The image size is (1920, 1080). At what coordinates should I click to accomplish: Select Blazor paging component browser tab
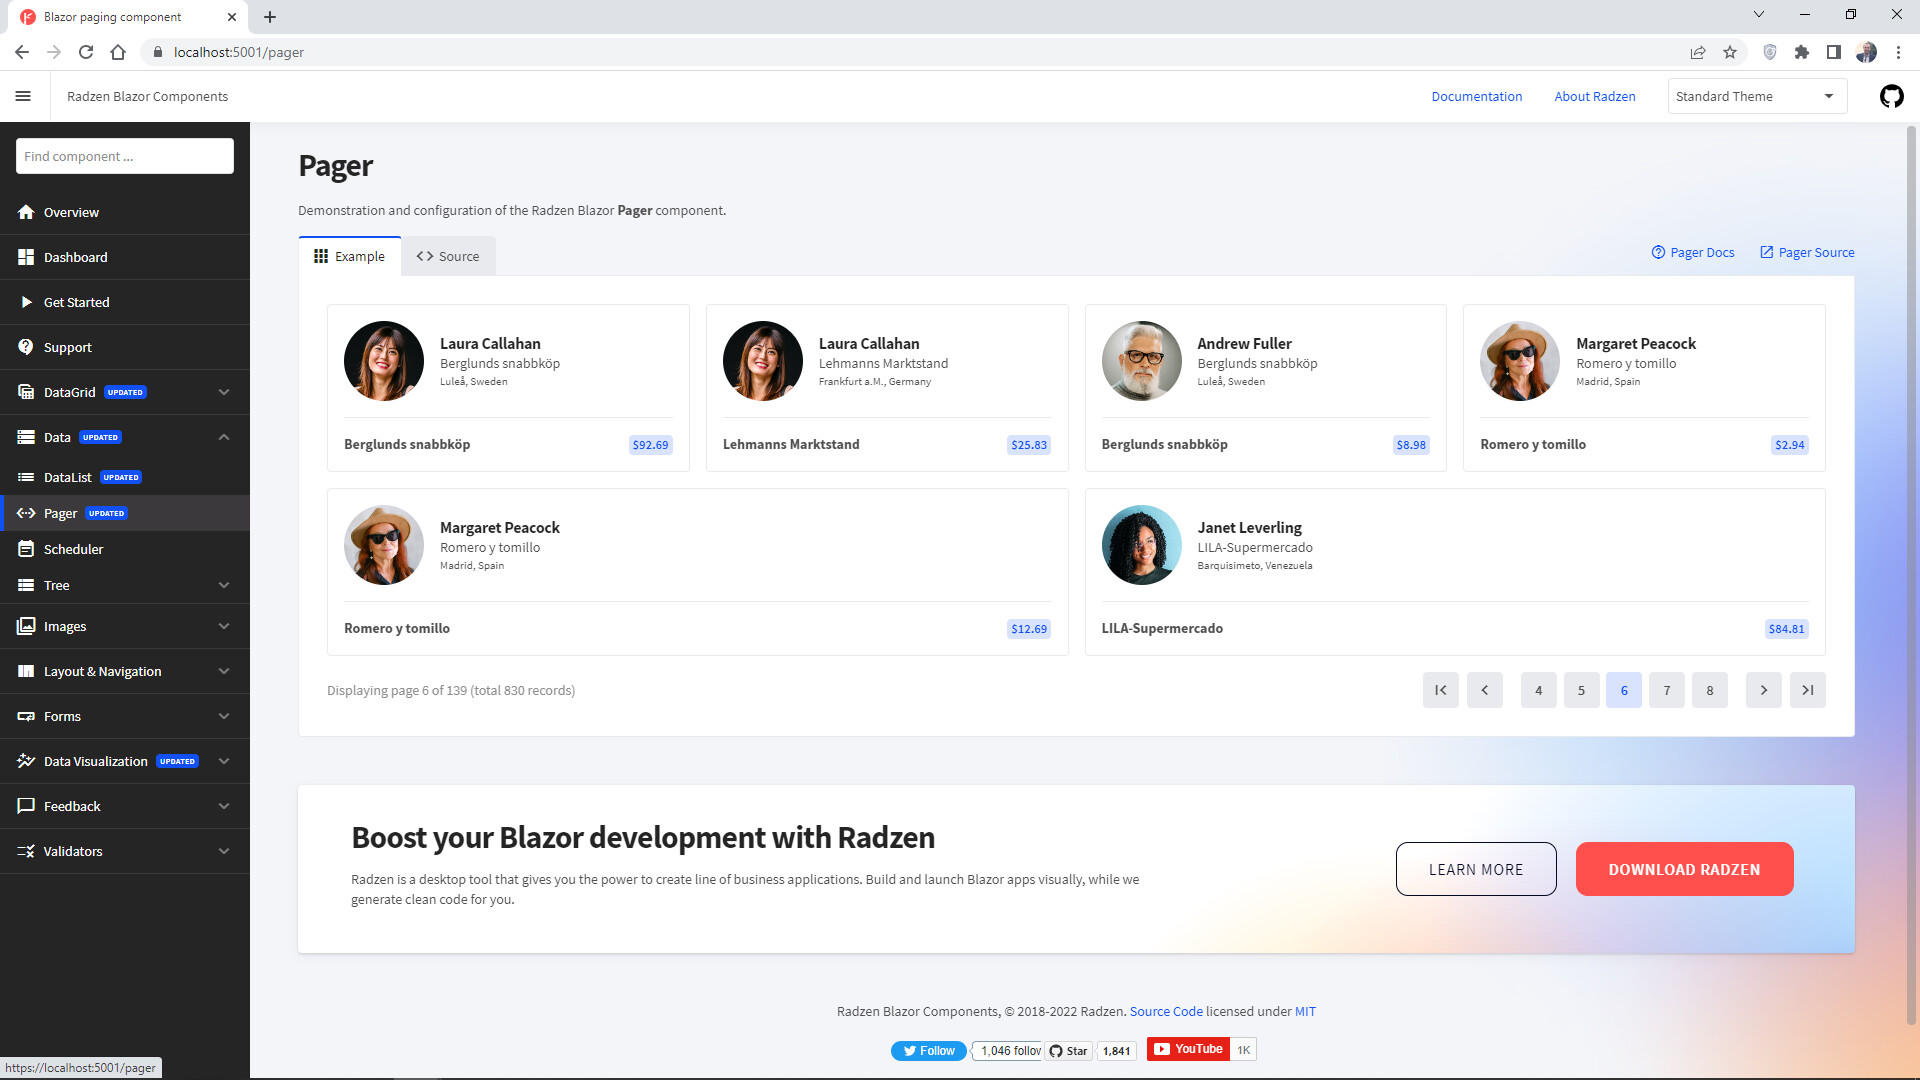coord(130,17)
